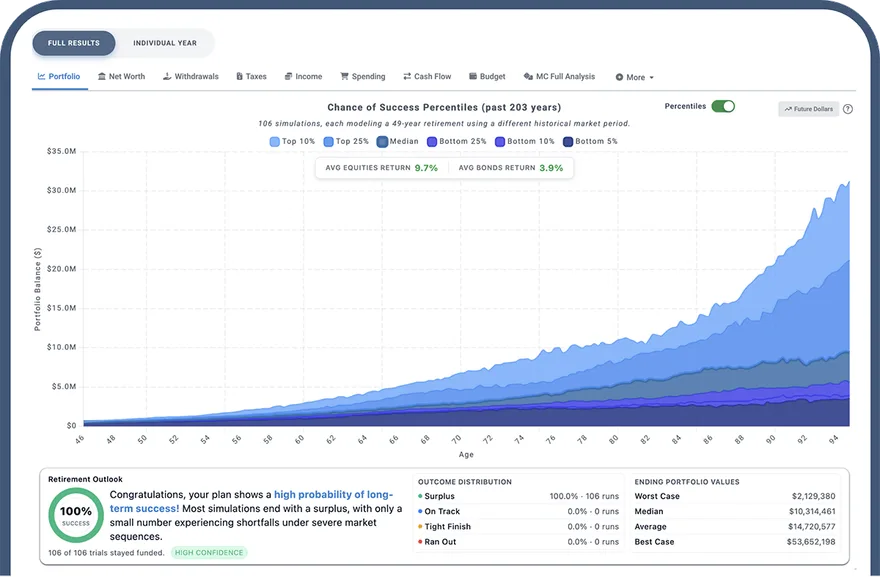Click the Retirement Outlook heading

(x=85, y=479)
